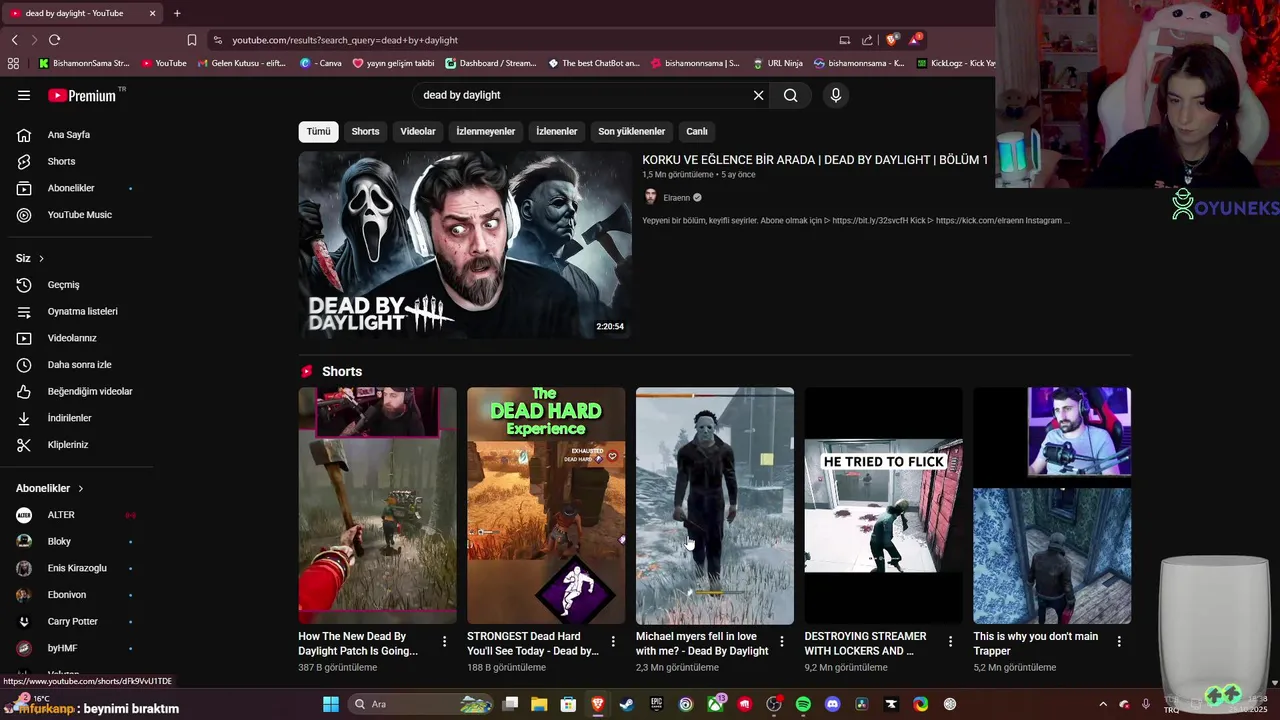The width and height of the screenshot is (1280, 720).
Task: Click in the YouTube search input field
Action: pos(585,95)
